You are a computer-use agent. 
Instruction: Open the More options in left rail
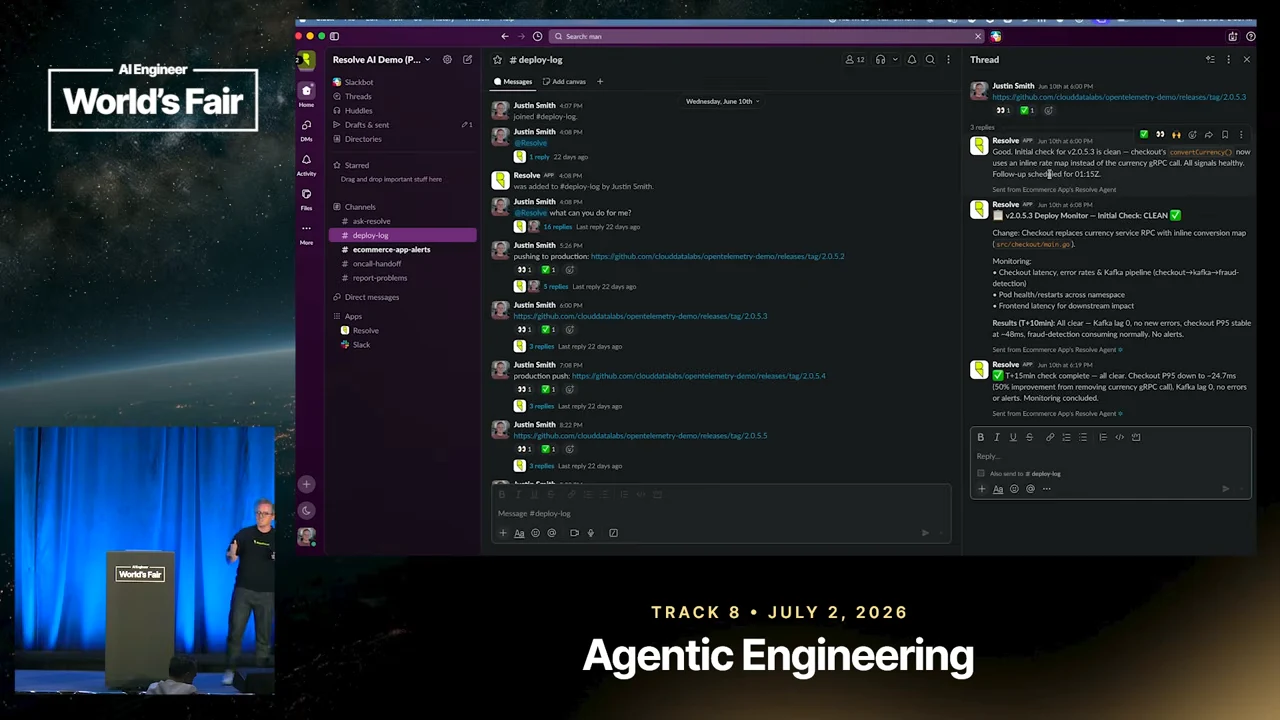(x=306, y=229)
